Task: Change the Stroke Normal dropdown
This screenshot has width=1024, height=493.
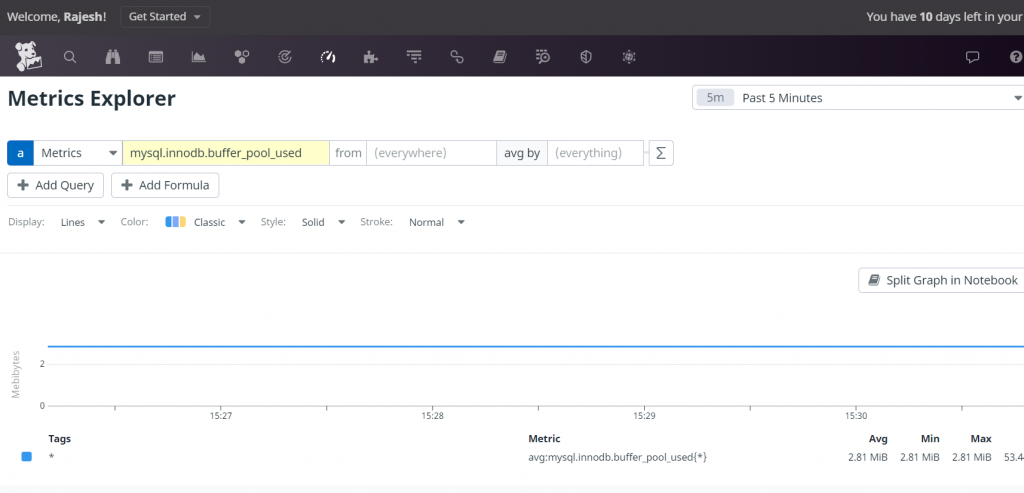Action: click(436, 222)
